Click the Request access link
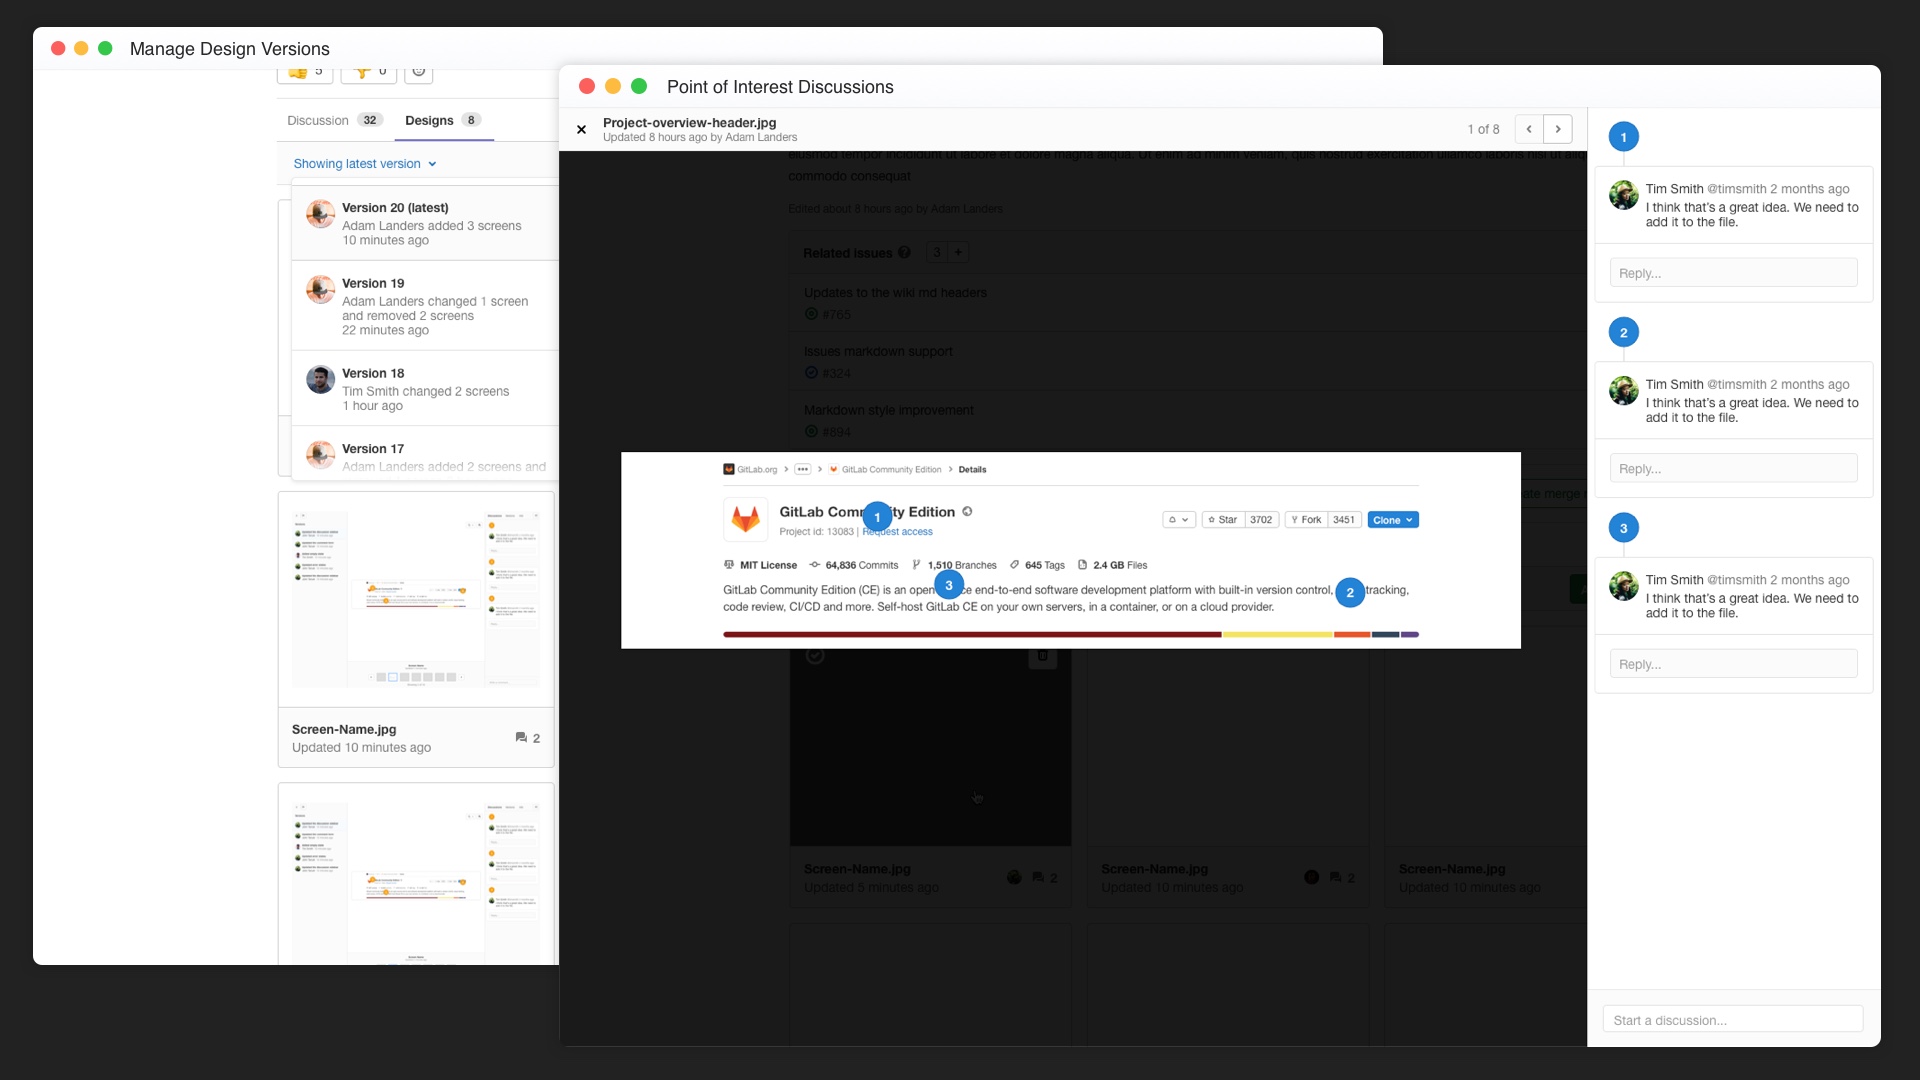The height and width of the screenshot is (1080, 1920). 897,531
